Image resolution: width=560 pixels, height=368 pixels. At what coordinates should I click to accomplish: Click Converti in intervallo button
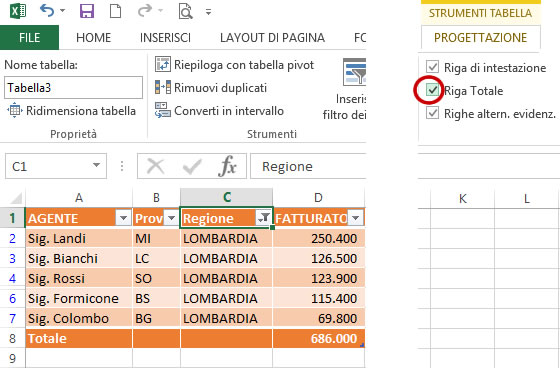point(219,111)
